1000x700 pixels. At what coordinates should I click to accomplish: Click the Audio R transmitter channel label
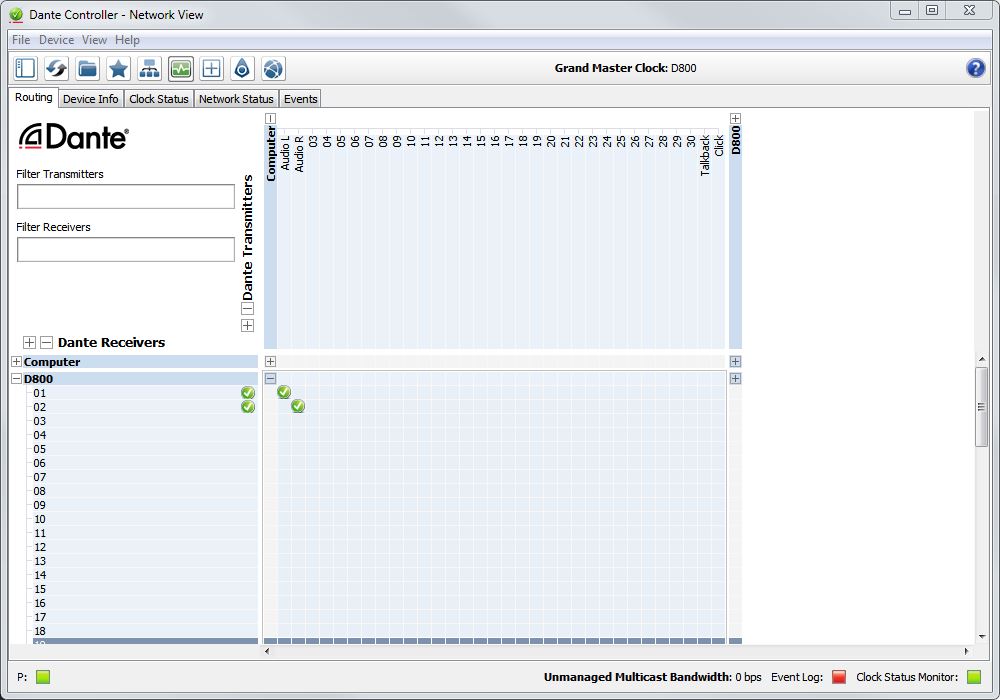click(298, 154)
